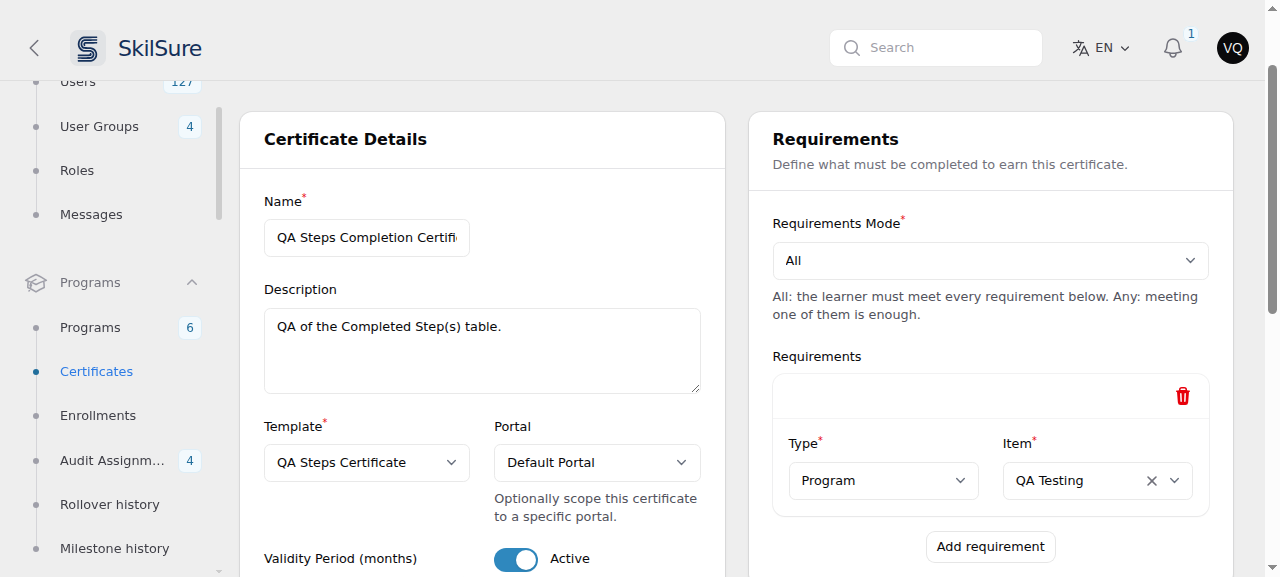The image size is (1280, 577).
Task: Clear the QA Testing item selection
Action: pyautogui.click(x=1151, y=481)
